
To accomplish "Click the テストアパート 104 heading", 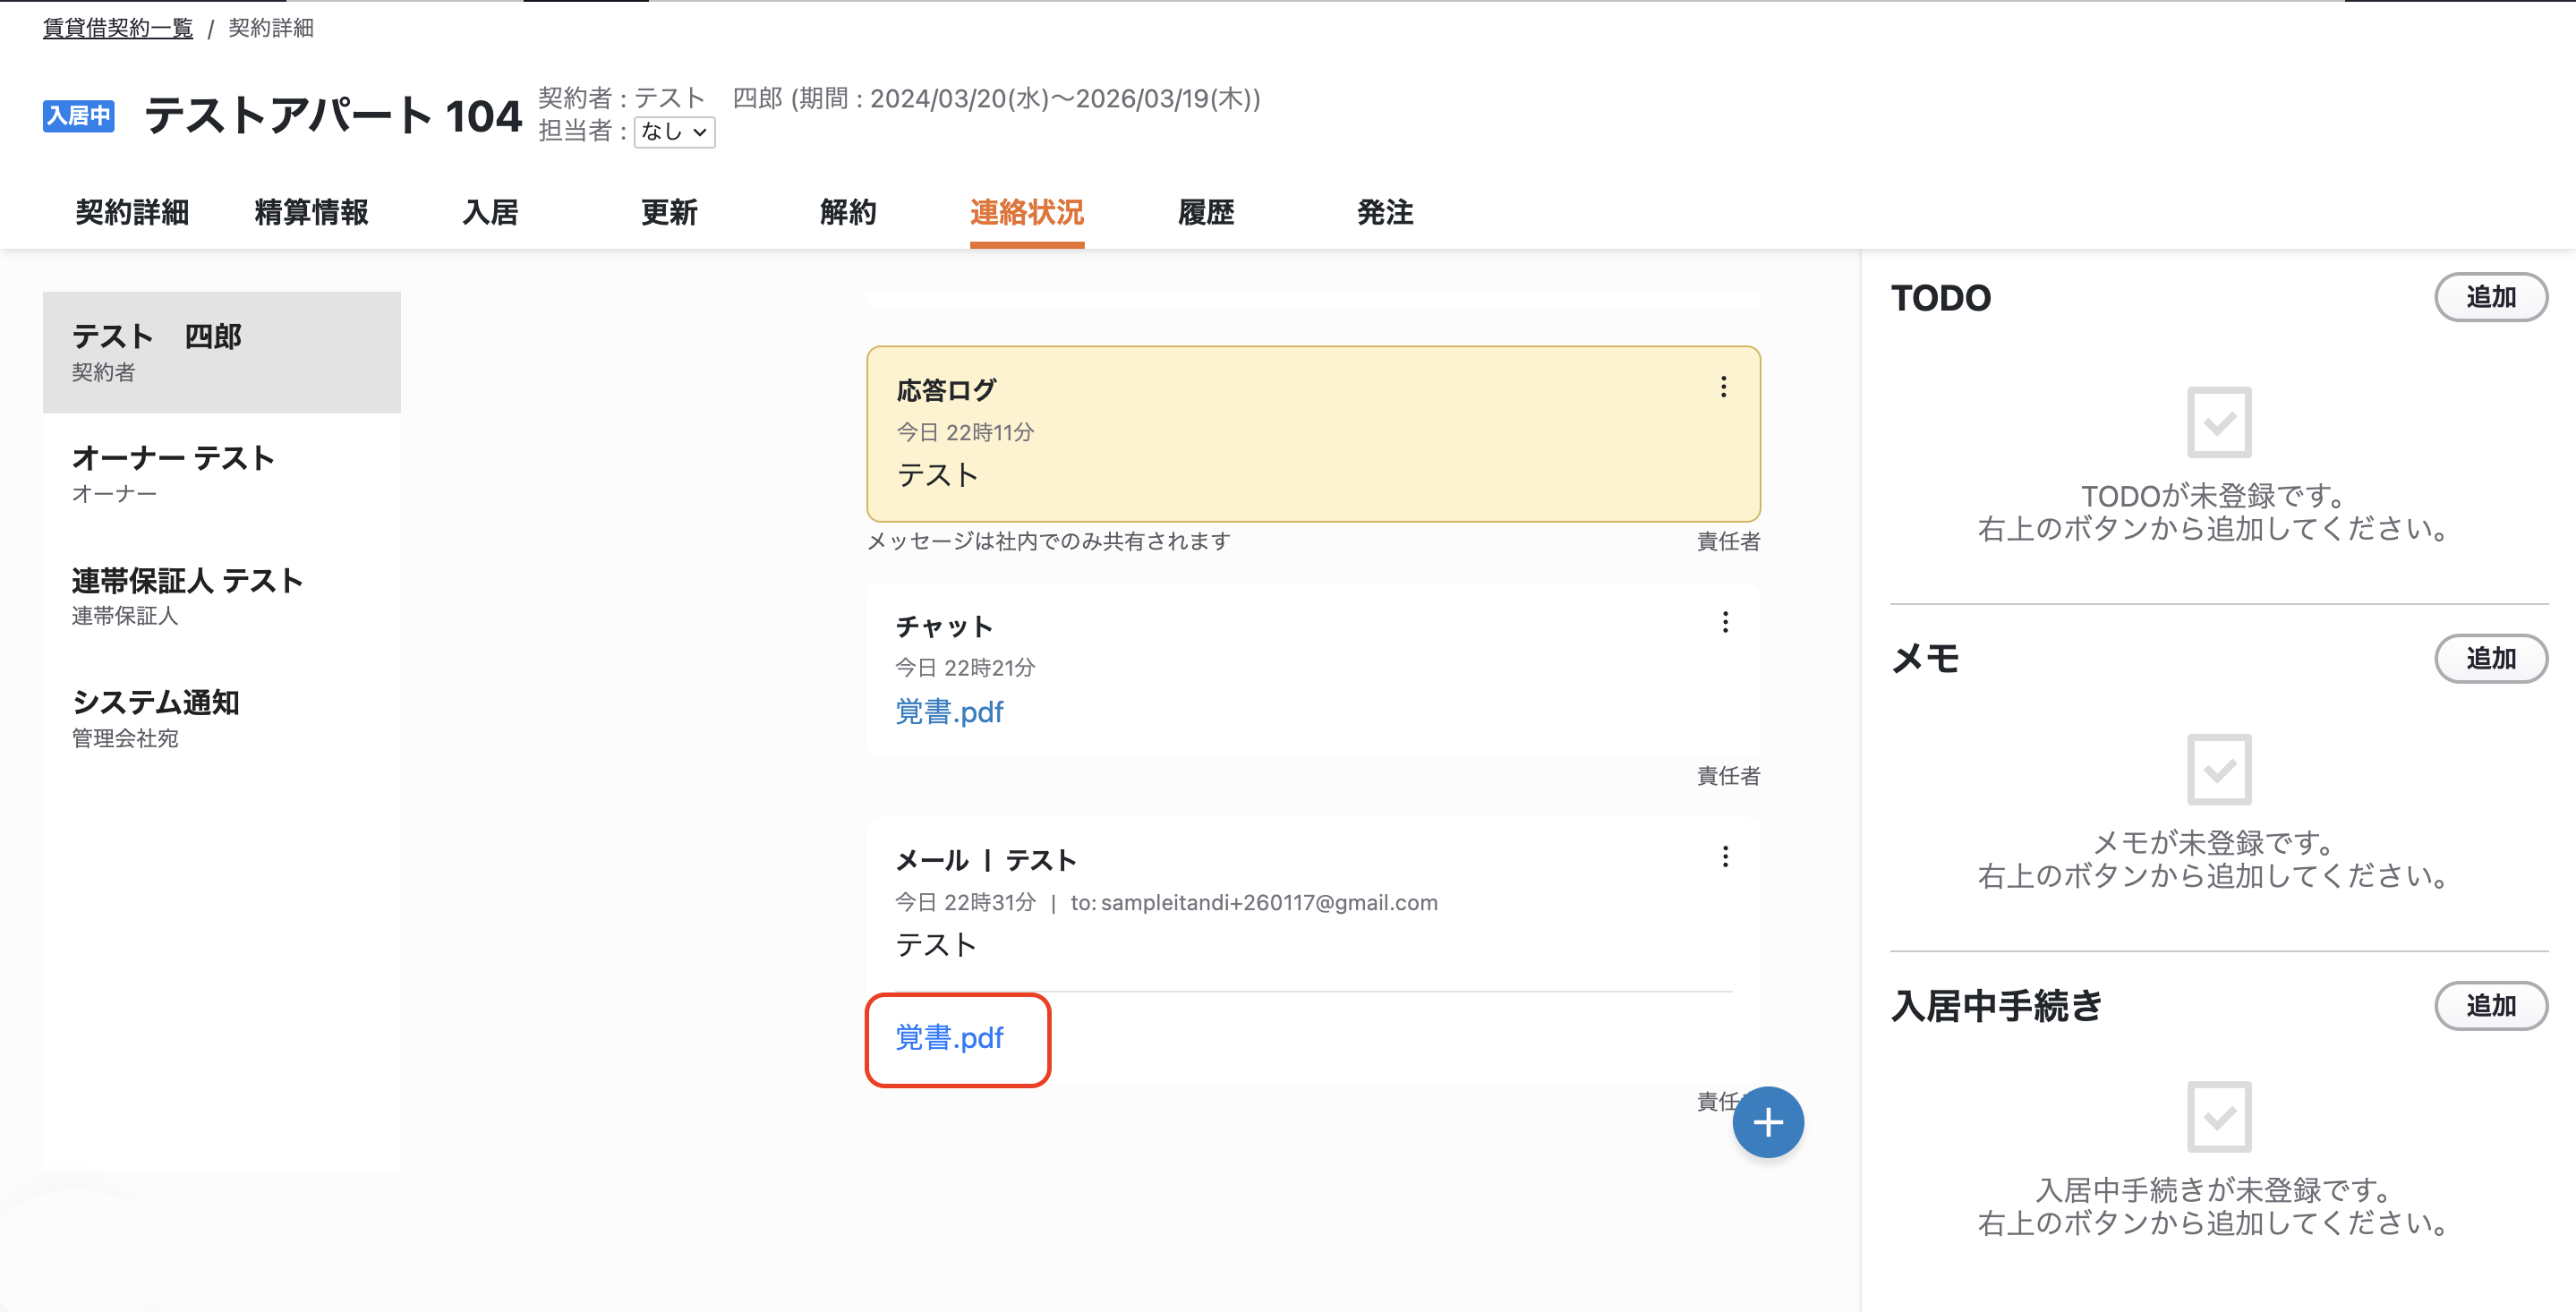I will pyautogui.click(x=334, y=115).
